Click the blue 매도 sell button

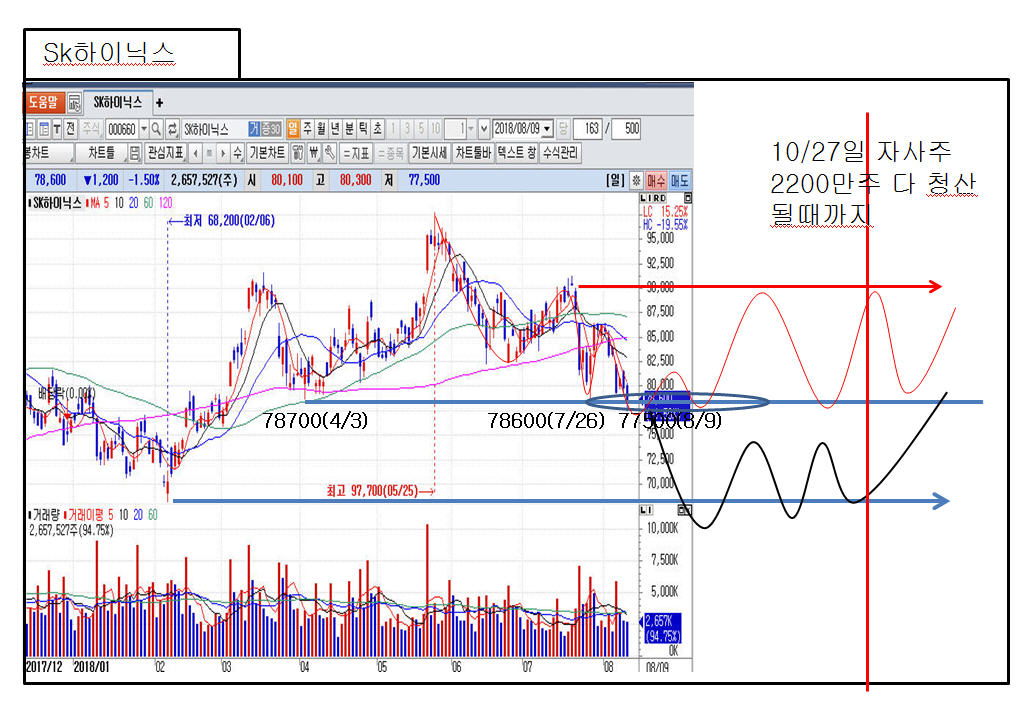(680, 180)
